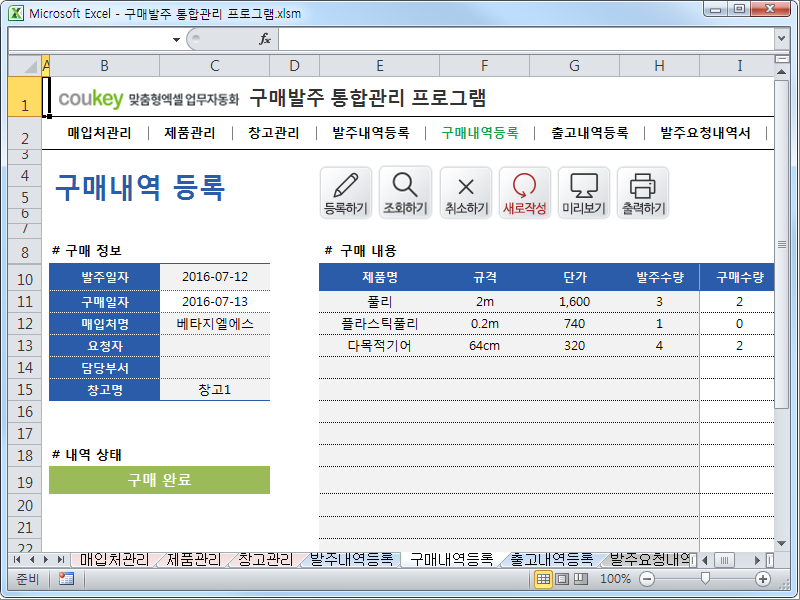Select the 구매일자 value 2016-07-13
Viewport: 800px width, 600px height.
tap(215, 302)
